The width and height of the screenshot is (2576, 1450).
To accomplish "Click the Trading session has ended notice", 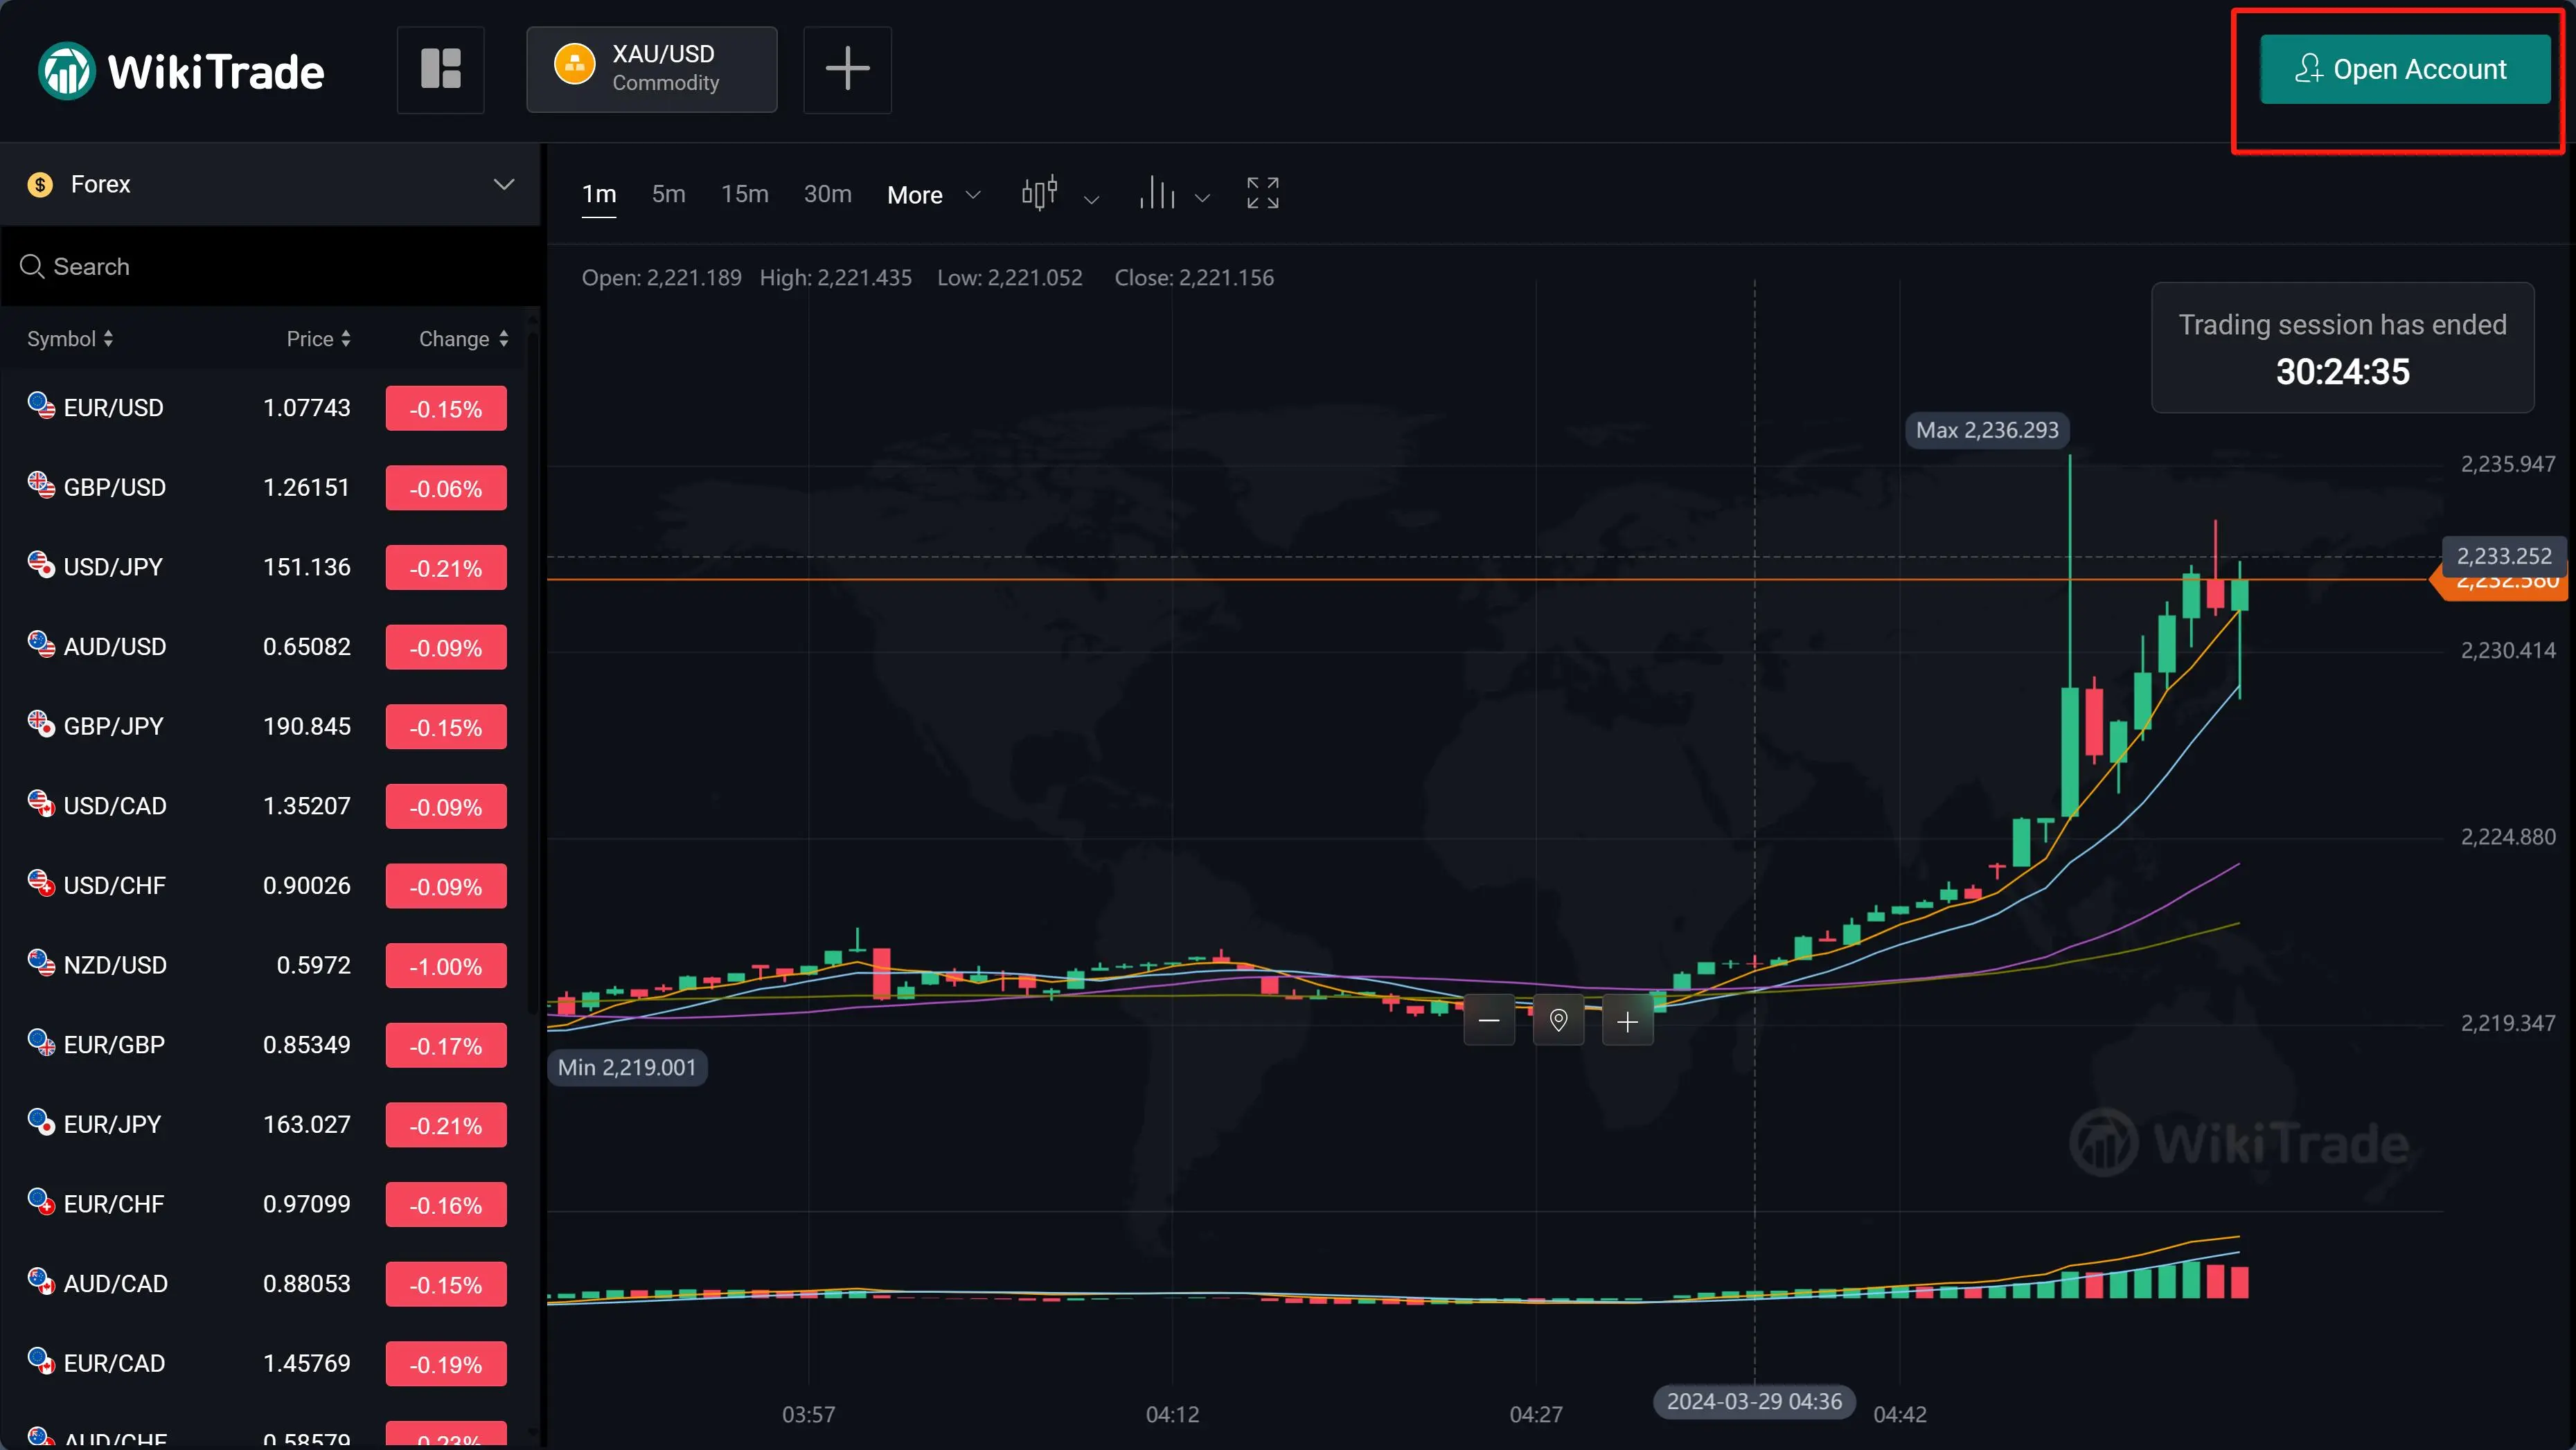I will point(2343,348).
